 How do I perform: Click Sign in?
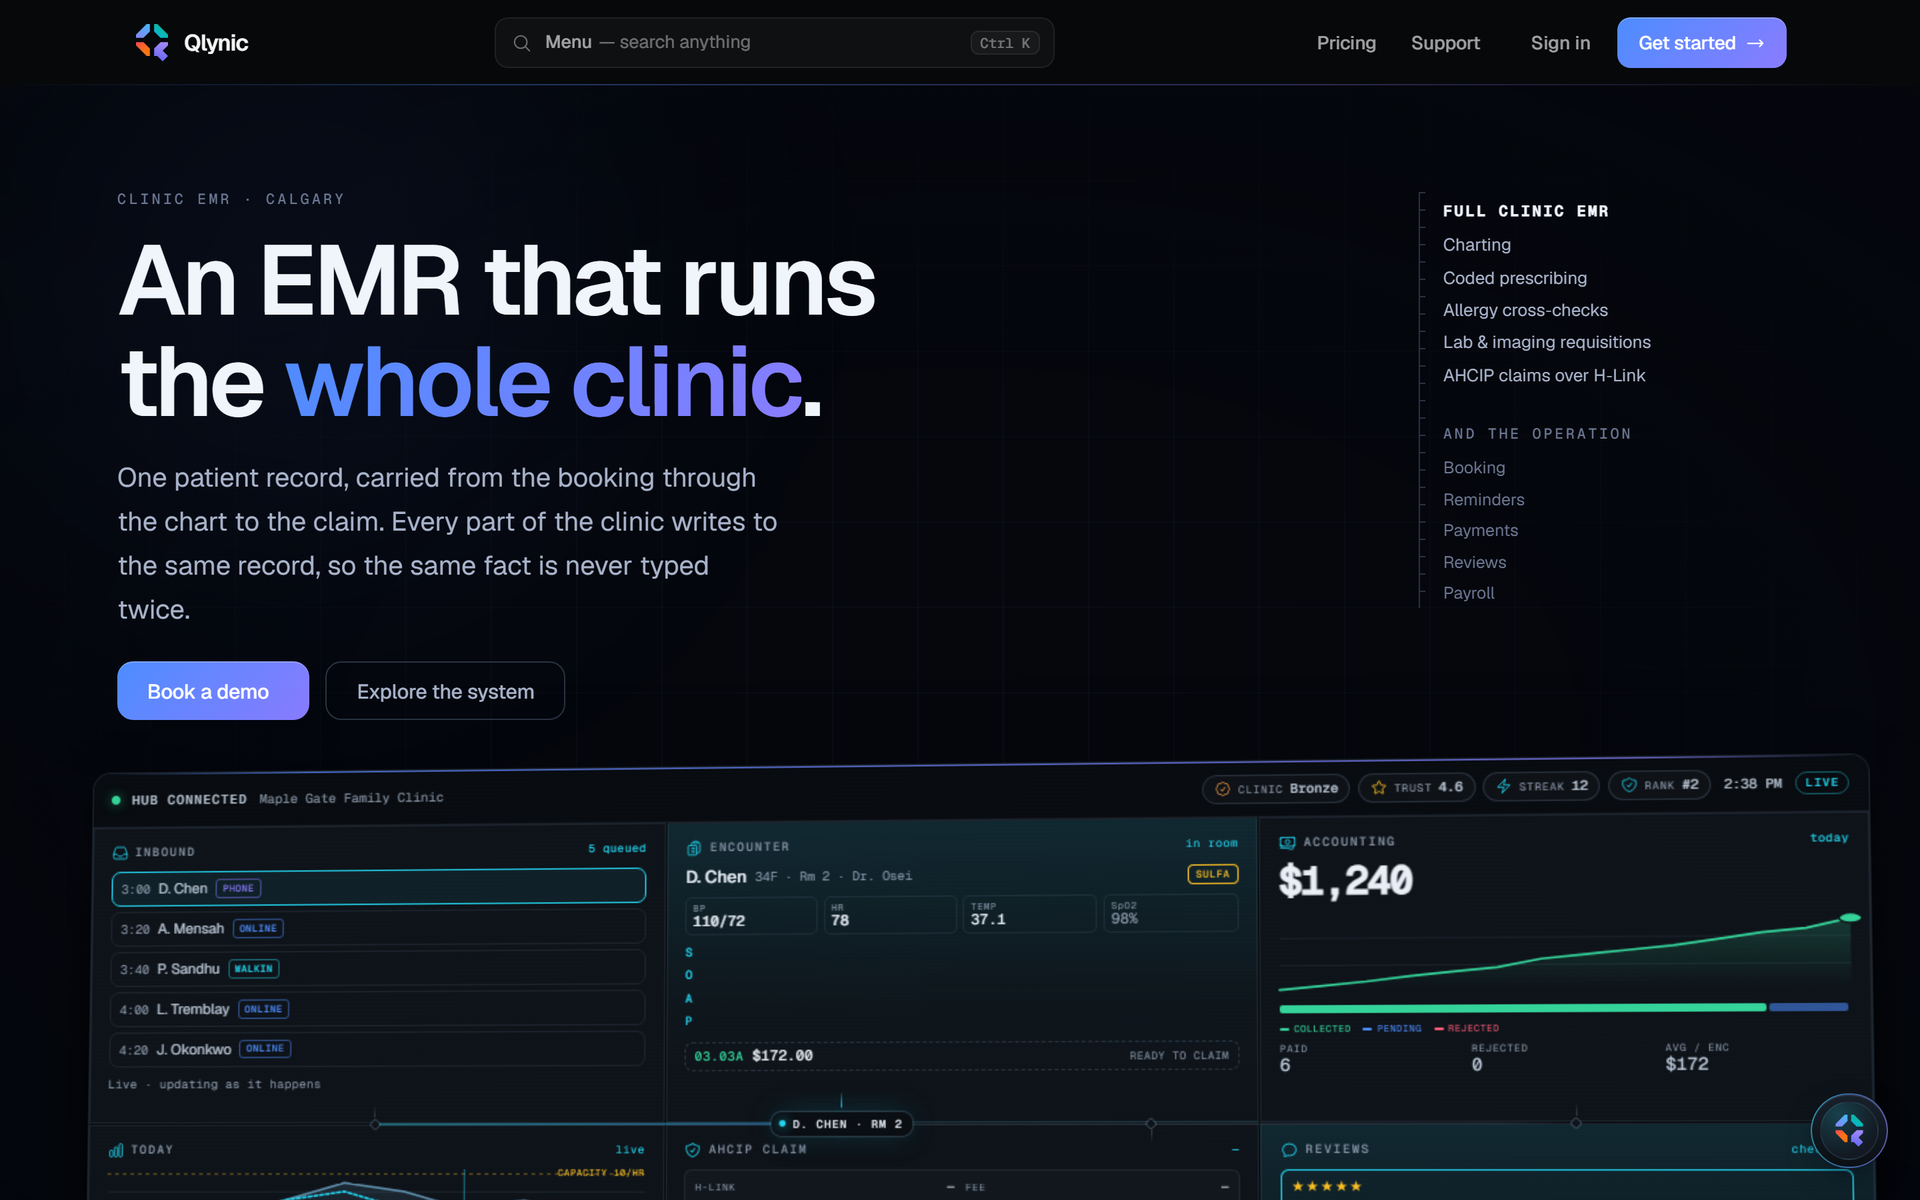(x=1560, y=43)
